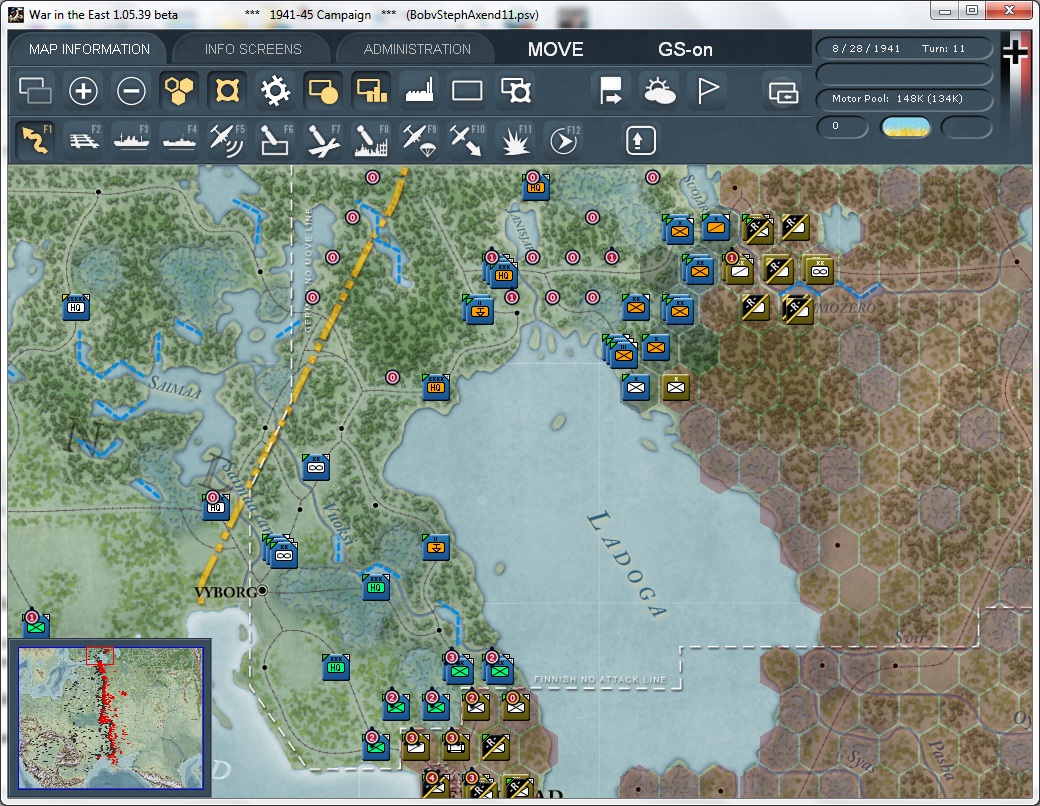The height and width of the screenshot is (806, 1040).
Task: Select the XXXX HQ counter west of Saimaa
Action: pos(76,307)
